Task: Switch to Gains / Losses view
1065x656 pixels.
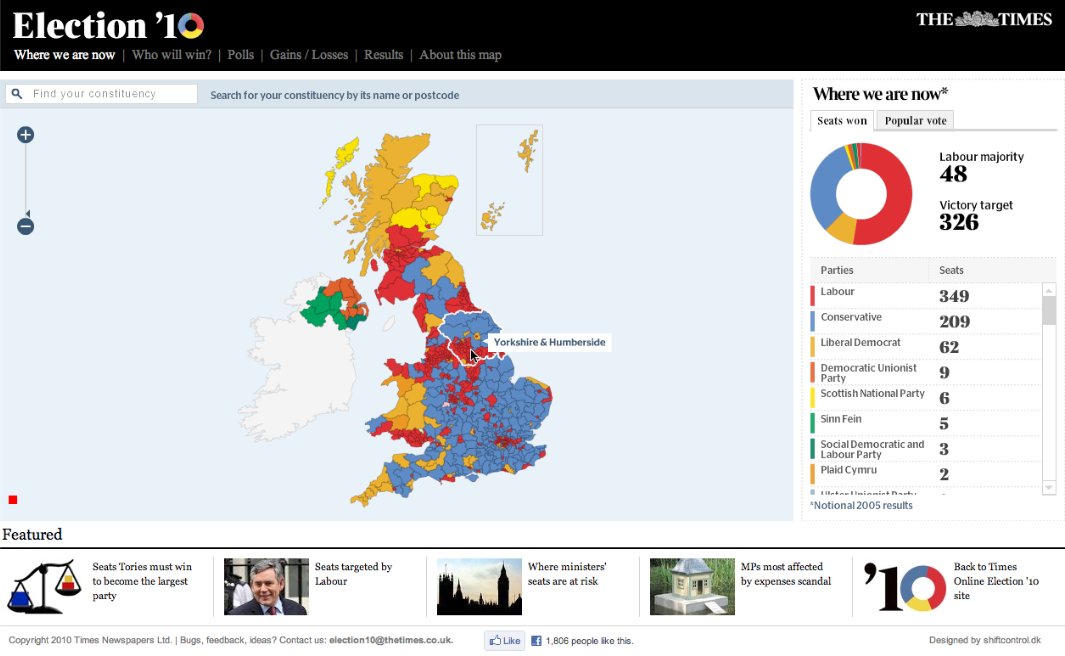Action: point(309,55)
